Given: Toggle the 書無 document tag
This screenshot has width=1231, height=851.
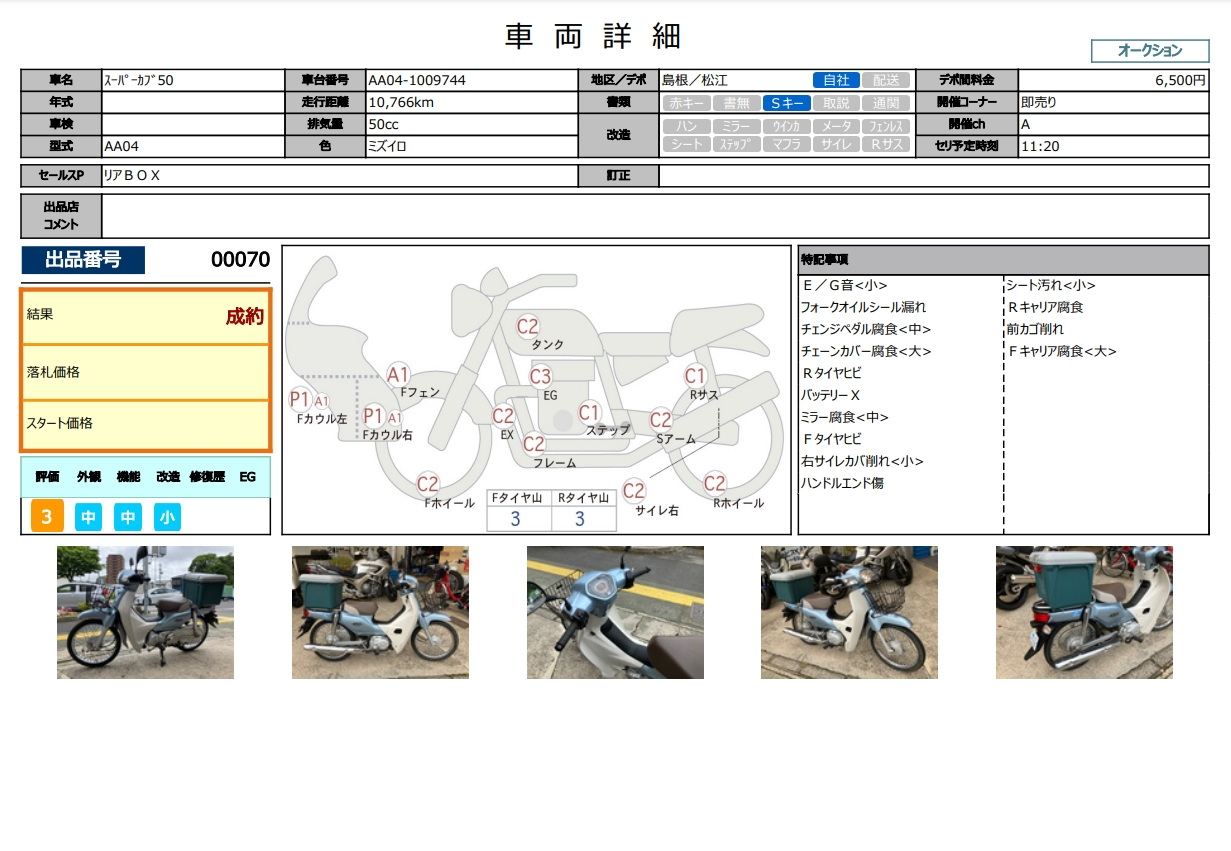Looking at the screenshot, I should [x=736, y=103].
